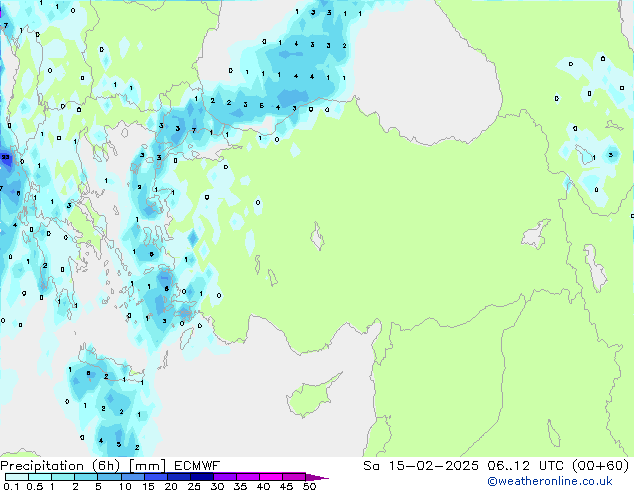Image resolution: width=634 pixels, height=490 pixels.
Task: Choose the 20–25 mm dark blue swatch
Action: coord(178,477)
